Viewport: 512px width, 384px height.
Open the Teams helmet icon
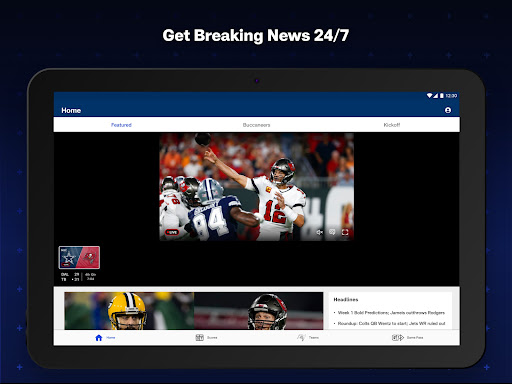pos(301,338)
